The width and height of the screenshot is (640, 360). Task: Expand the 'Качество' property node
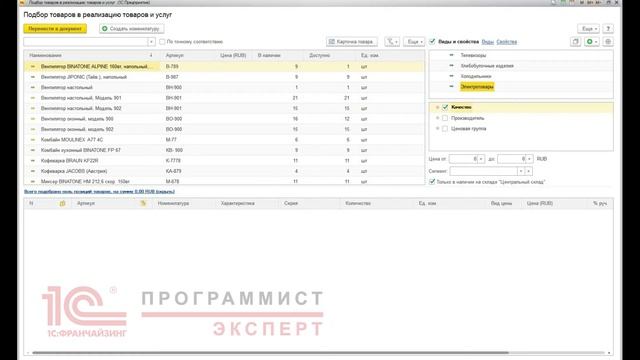click(438, 107)
